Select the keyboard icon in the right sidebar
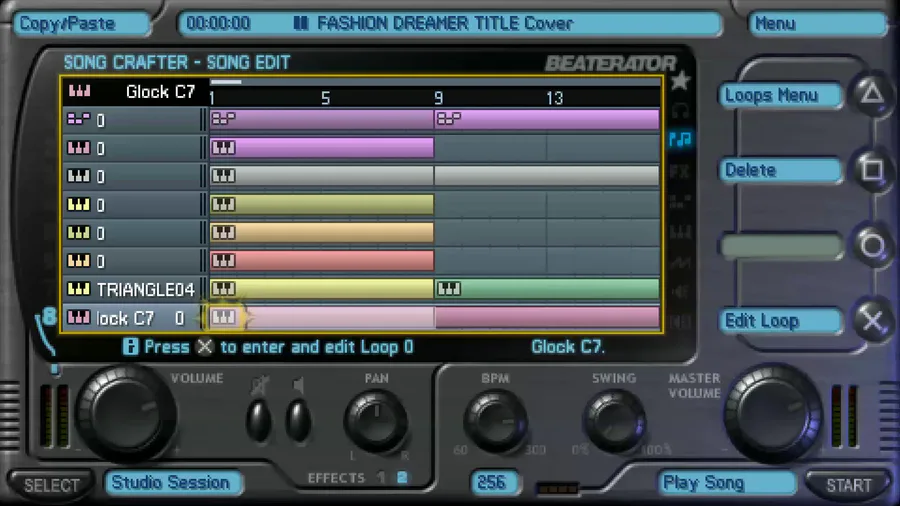This screenshot has height=506, width=900. [x=681, y=232]
